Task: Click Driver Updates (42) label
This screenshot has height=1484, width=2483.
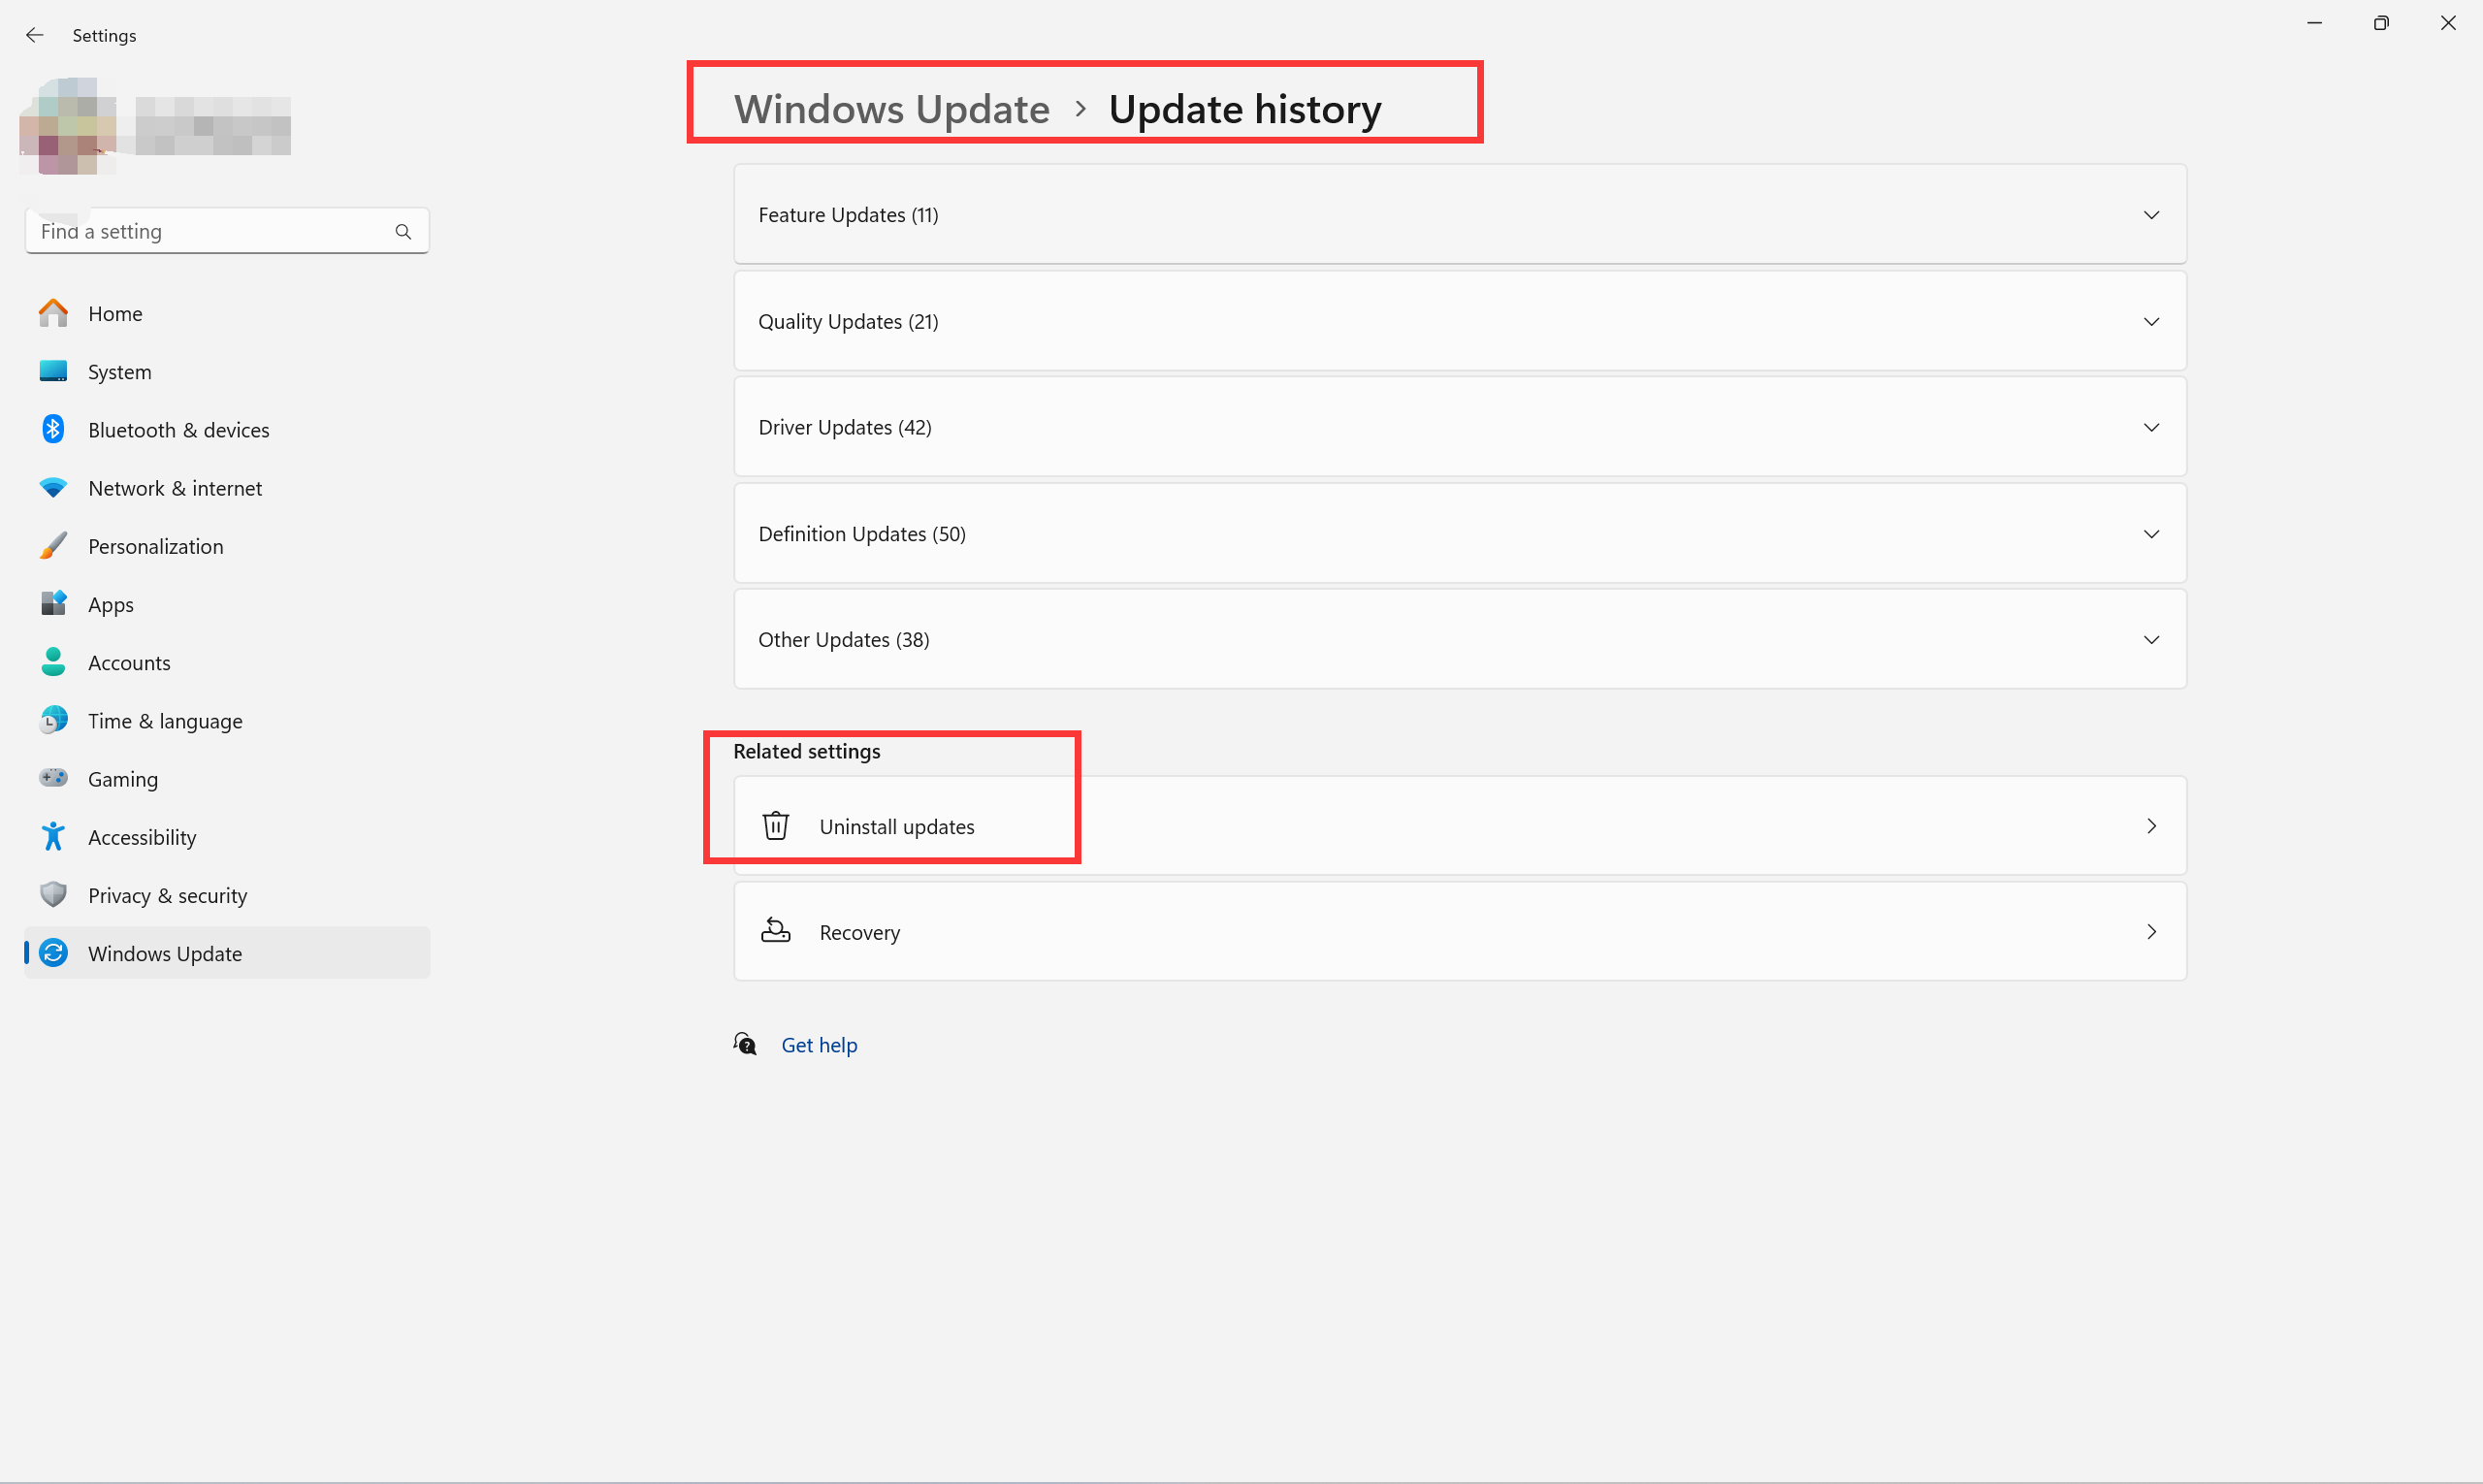Action: 845,427
